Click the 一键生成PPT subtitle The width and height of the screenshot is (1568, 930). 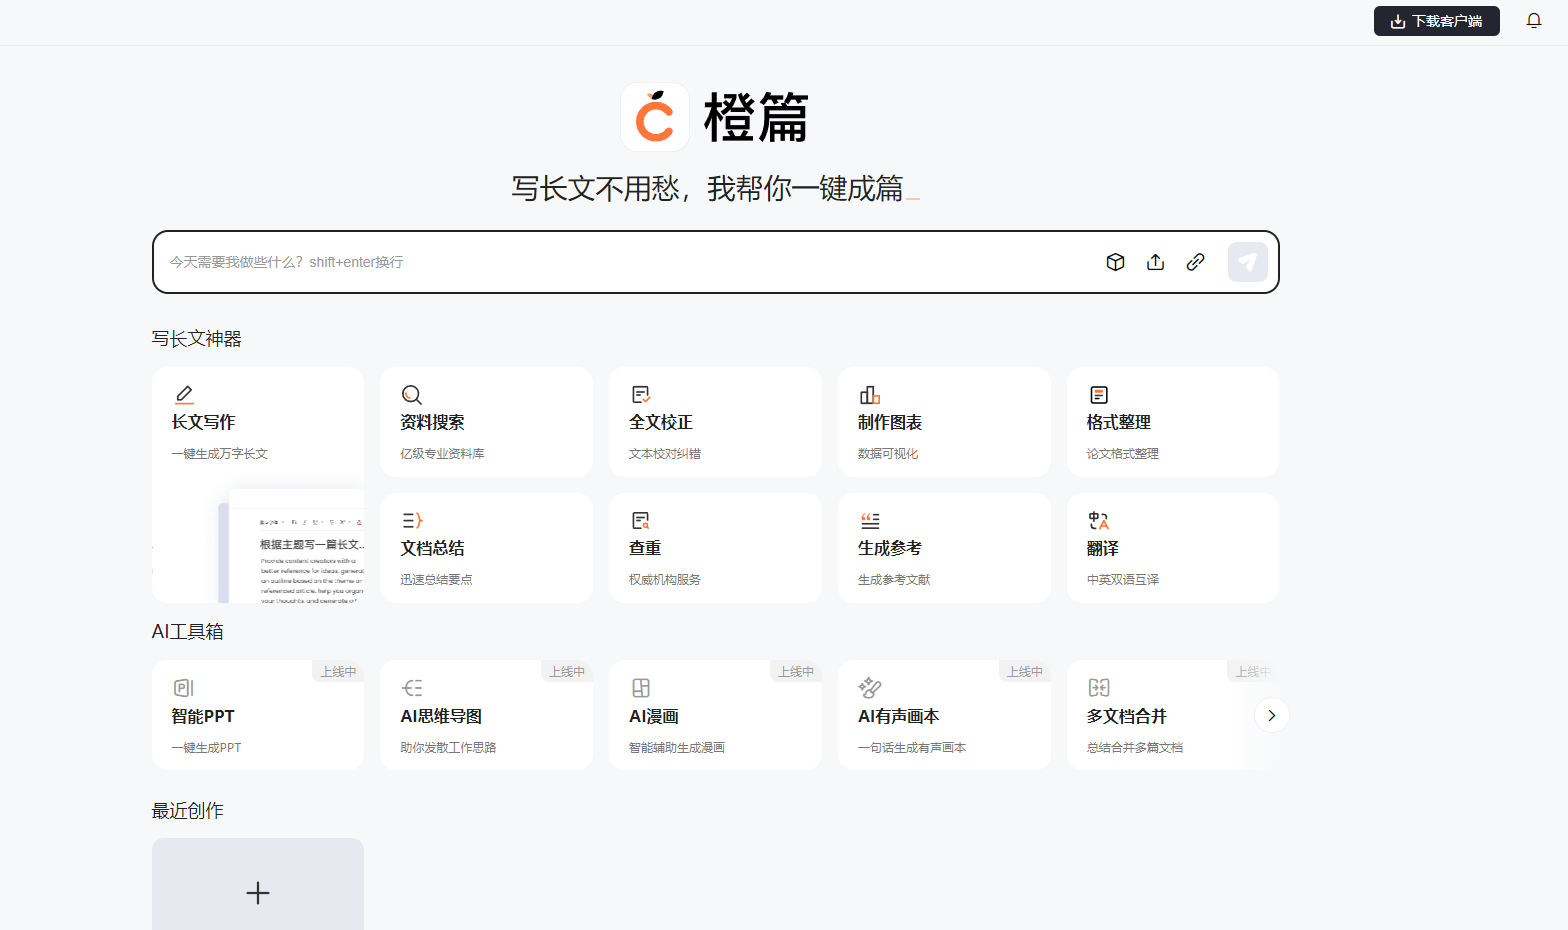pyautogui.click(x=207, y=748)
